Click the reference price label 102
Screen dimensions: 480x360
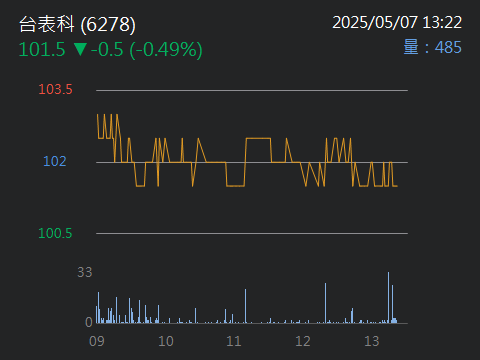pyautogui.click(x=55, y=161)
